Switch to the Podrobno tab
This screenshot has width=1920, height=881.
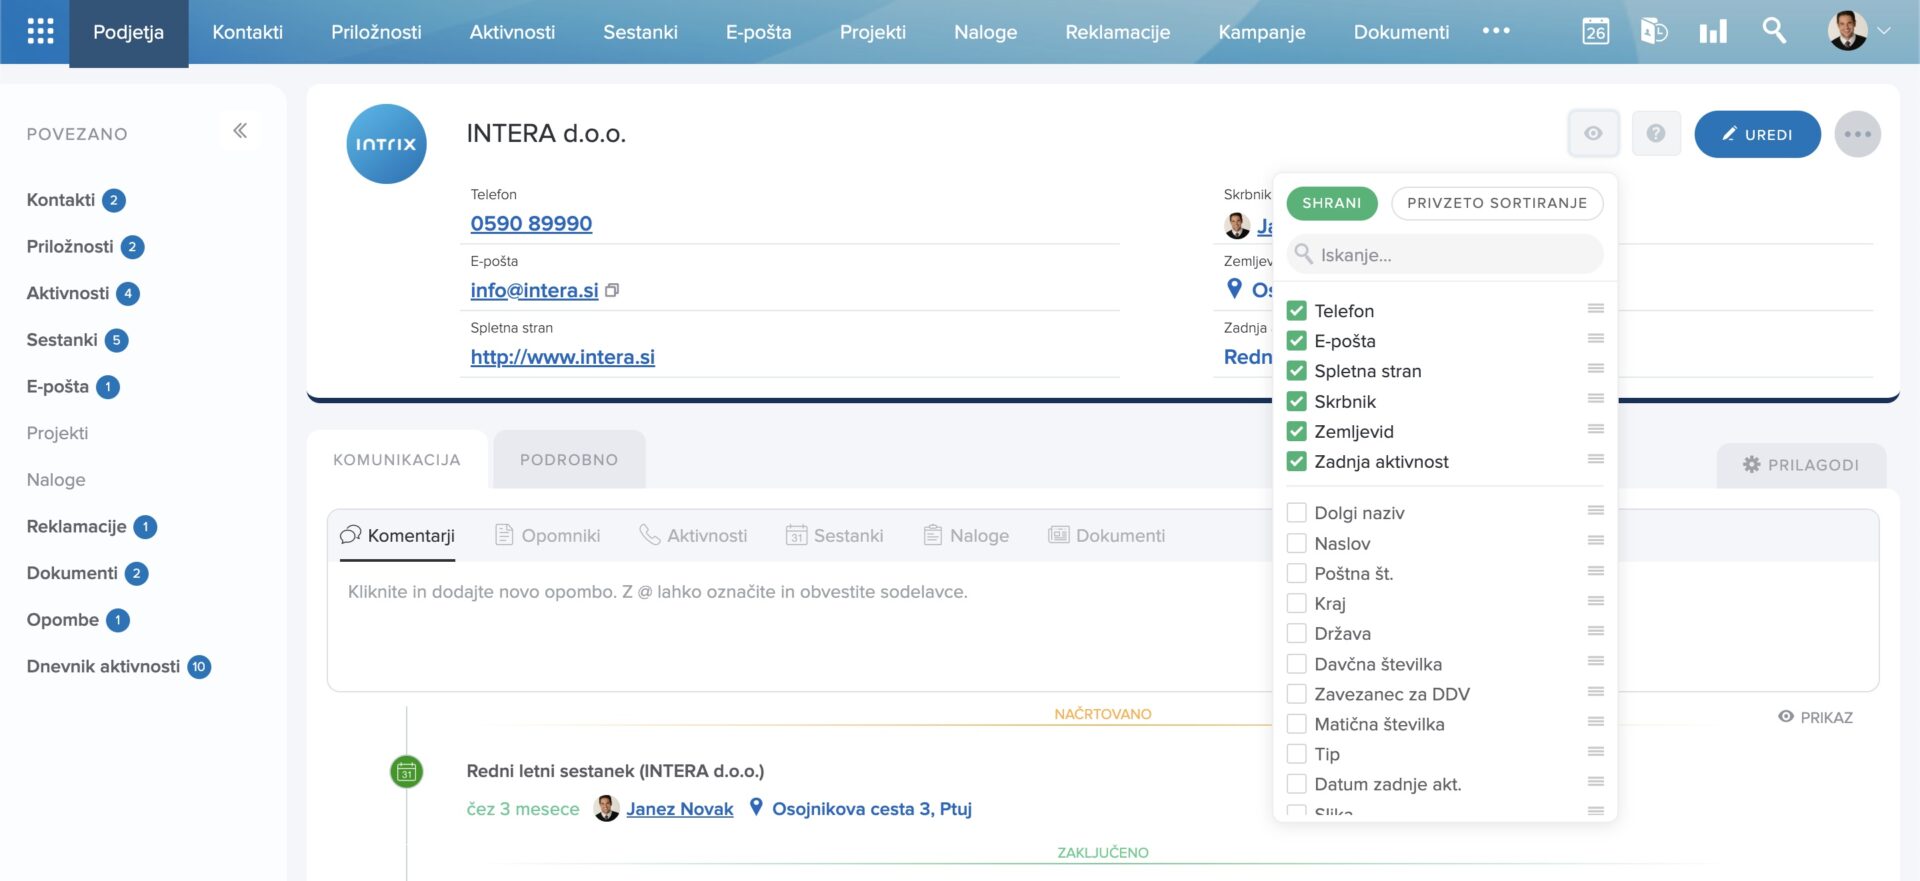tap(569, 460)
